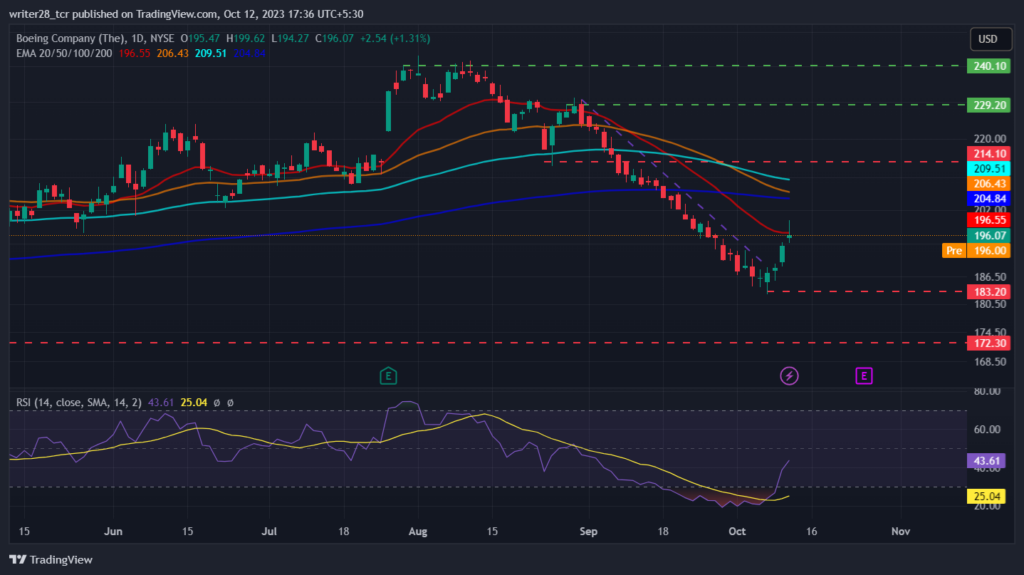Select the RSI (14, close, SMA, 14, 2) legend

click(x=78, y=402)
